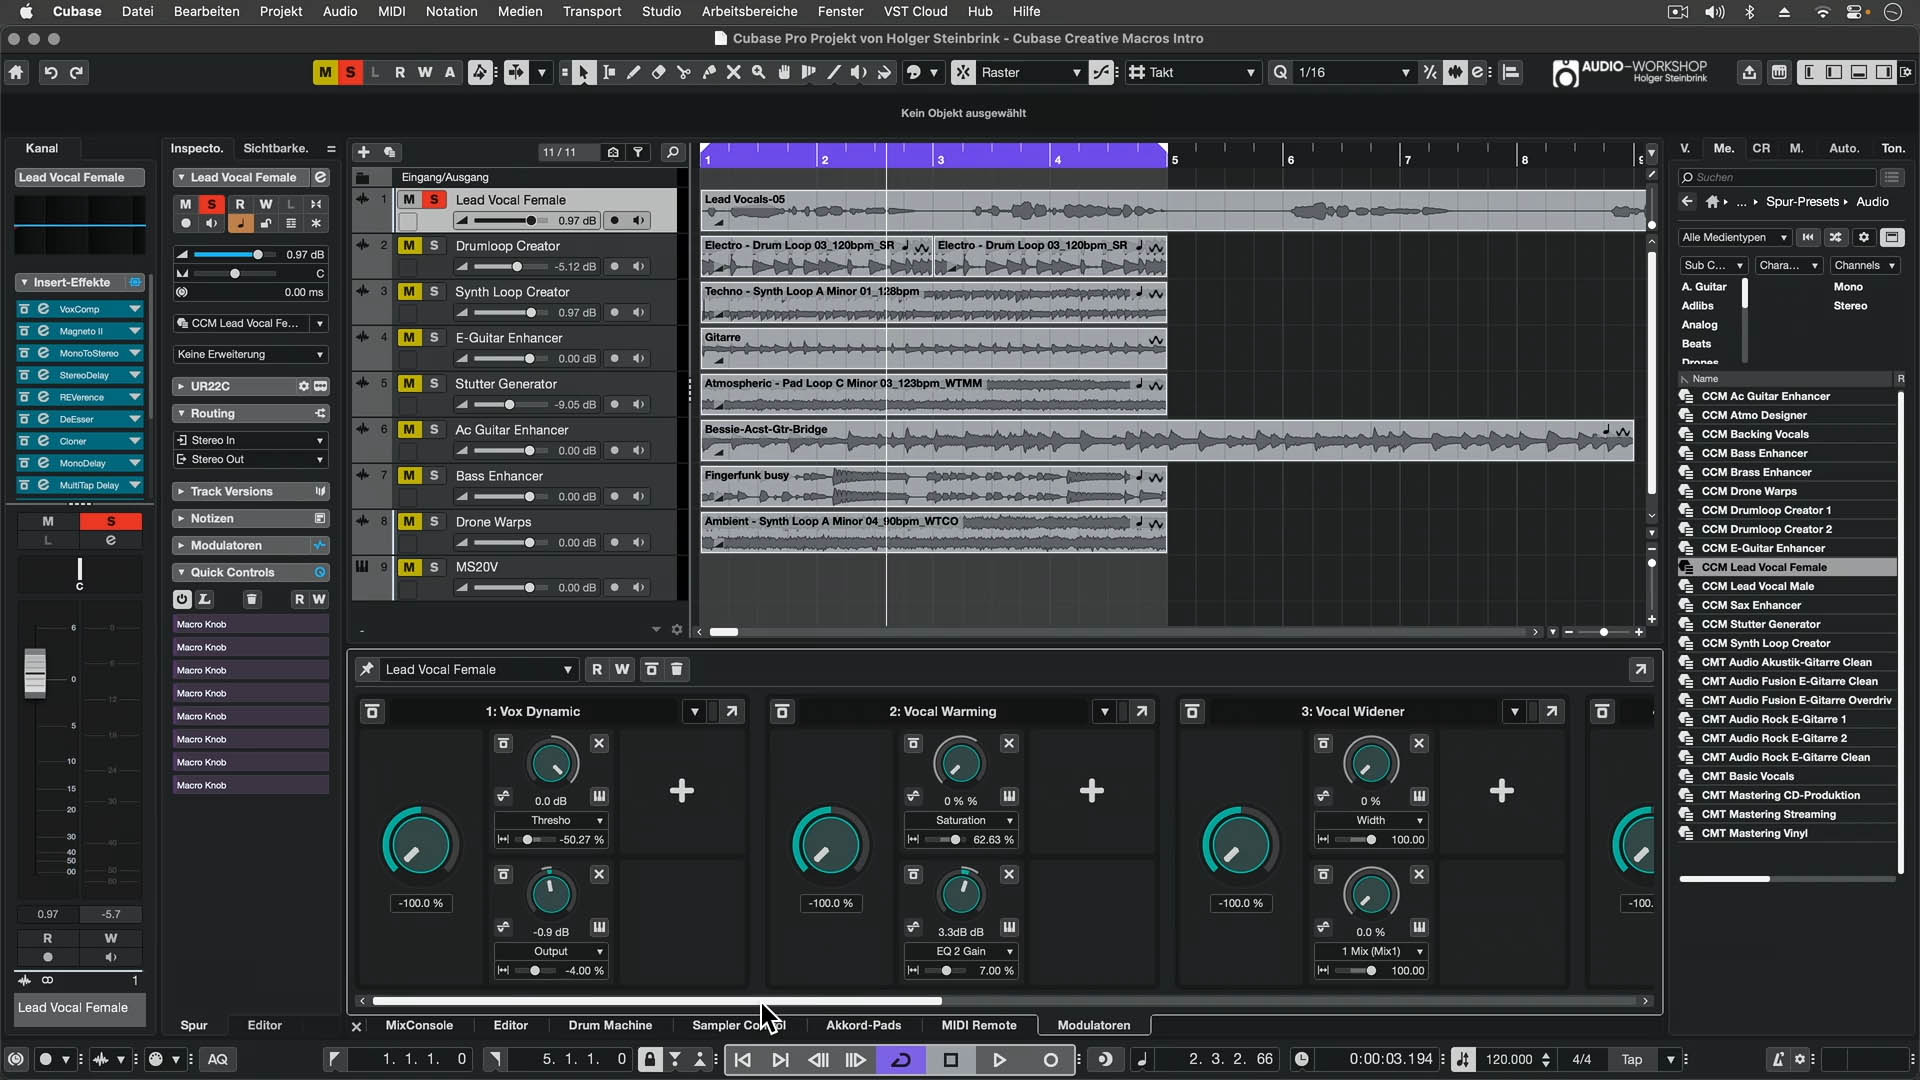Open the Raster snap type dropdown
Viewport: 1920px width, 1080px height.
click(x=1031, y=72)
